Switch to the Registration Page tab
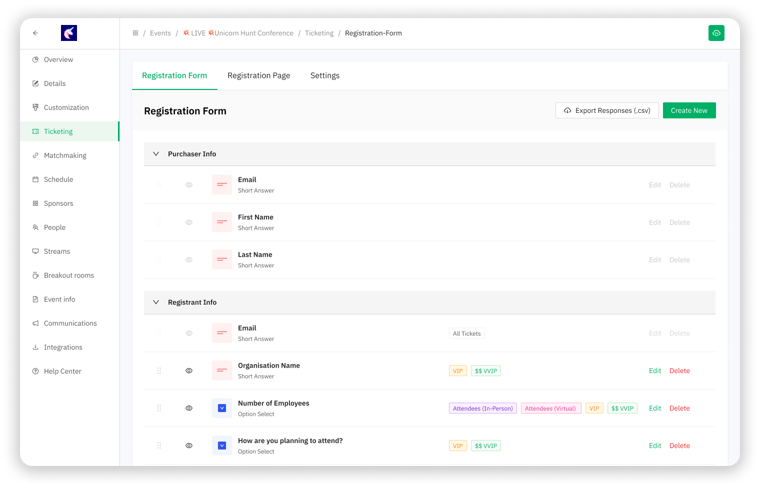Image resolution: width=760 pixels, height=488 pixels. [258, 76]
